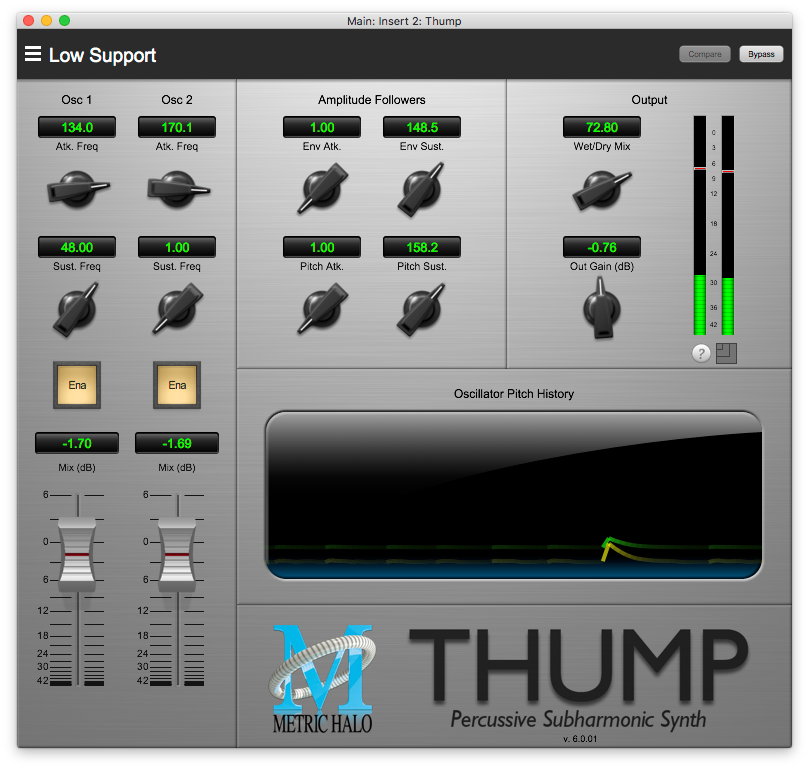The height and width of the screenshot is (769, 809).
Task: Click the Oscillator Pitch History display
Action: [513, 494]
